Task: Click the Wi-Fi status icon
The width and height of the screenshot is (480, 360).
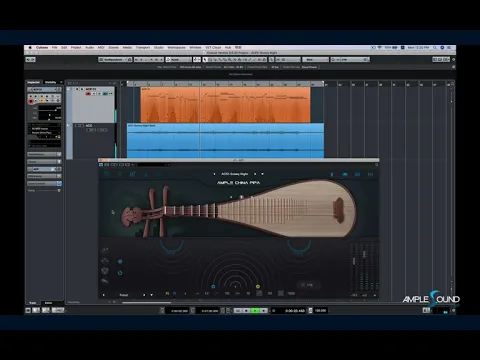Action: pyautogui.click(x=380, y=48)
